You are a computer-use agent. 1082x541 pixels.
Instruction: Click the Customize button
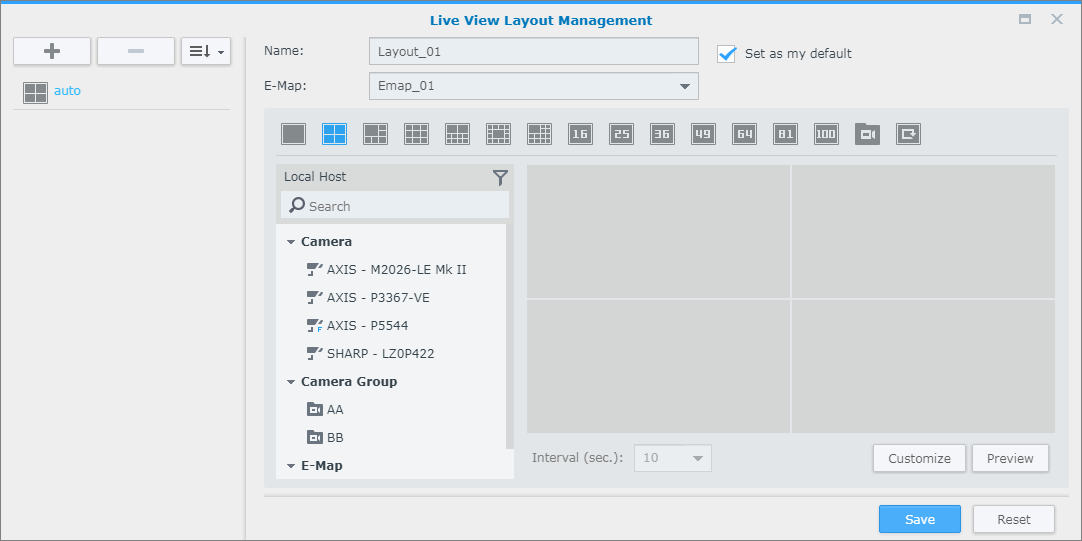pyautogui.click(x=919, y=458)
